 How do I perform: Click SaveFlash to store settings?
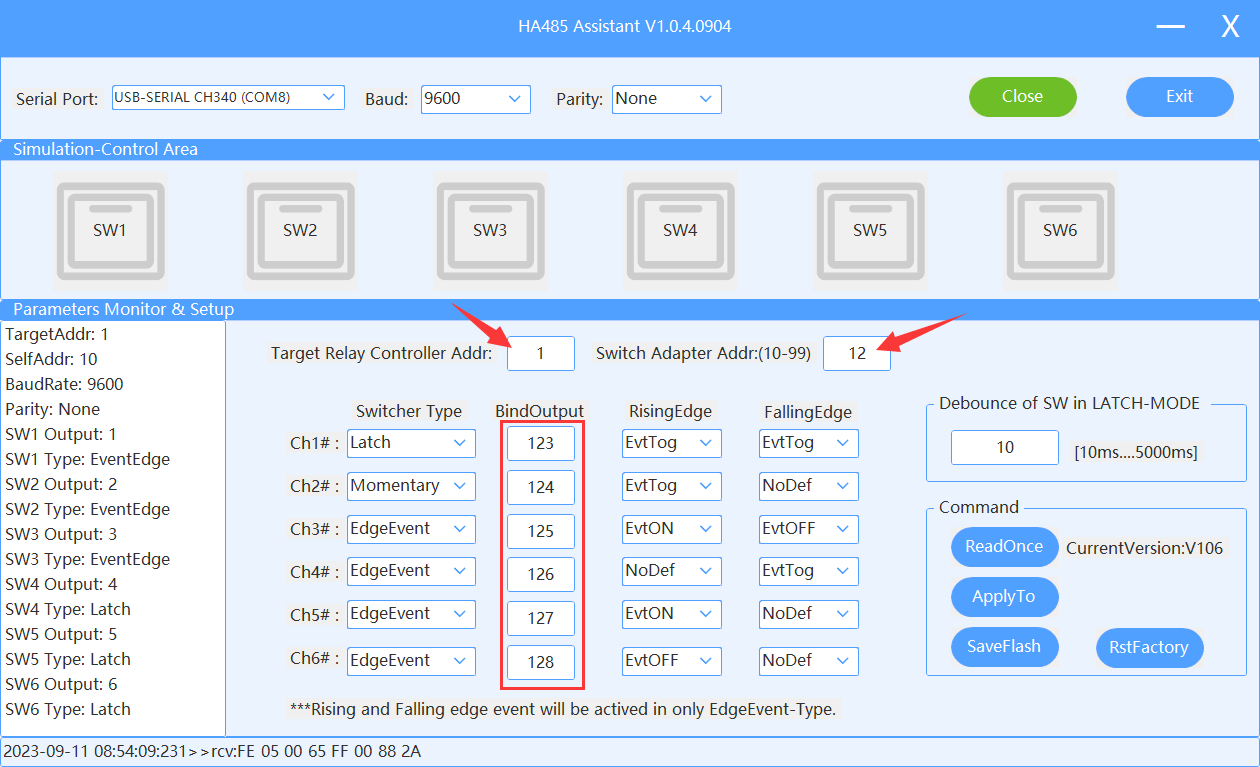(1004, 647)
